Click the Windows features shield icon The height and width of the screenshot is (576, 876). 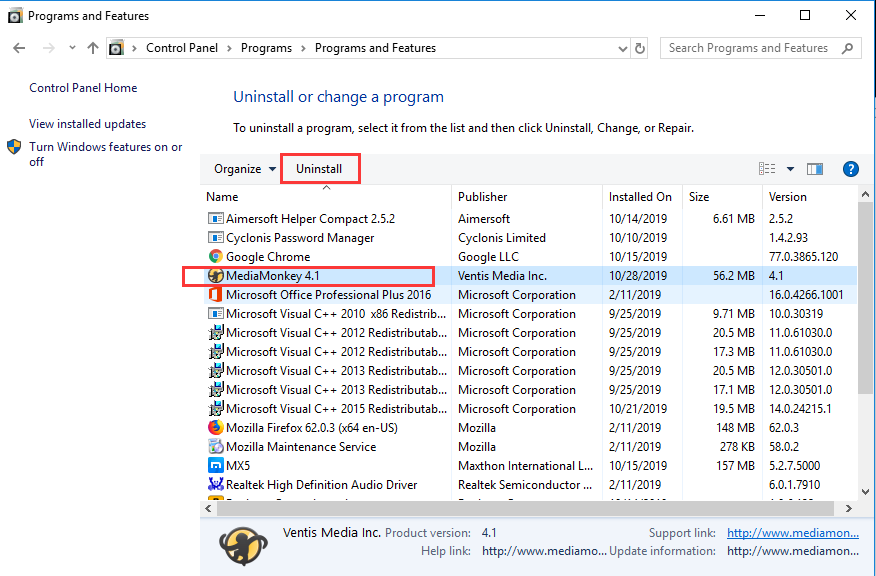pyautogui.click(x=14, y=147)
